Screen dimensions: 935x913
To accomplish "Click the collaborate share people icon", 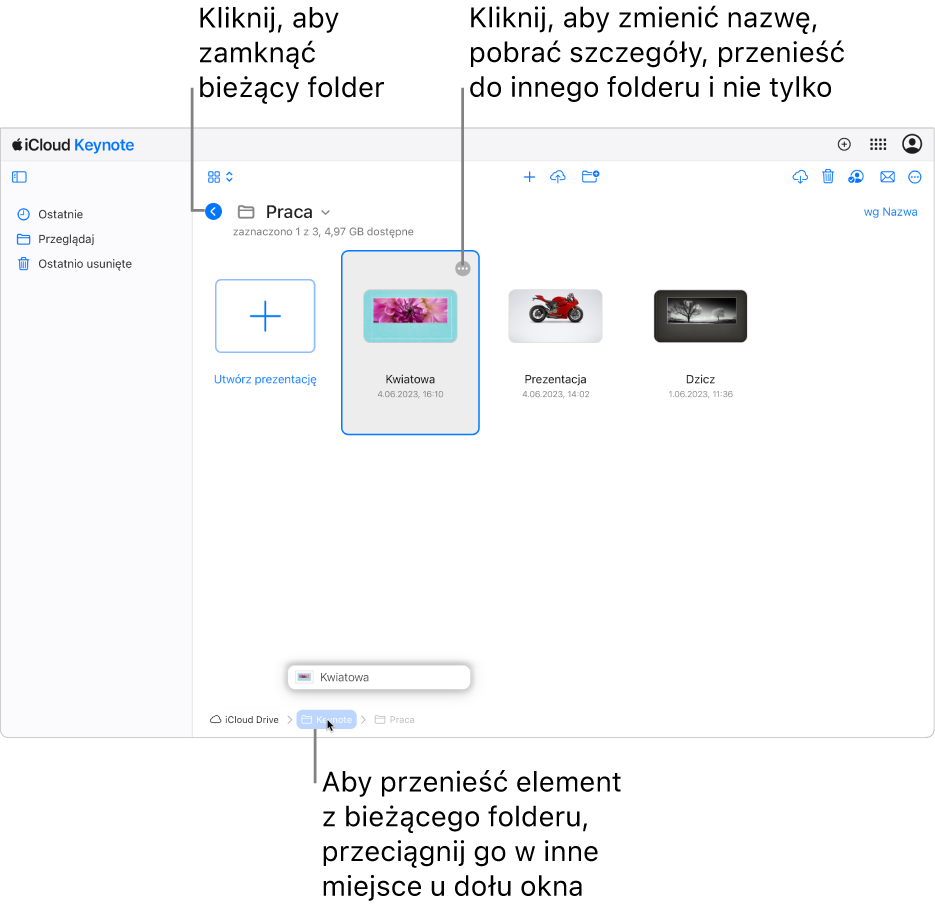I will tap(856, 177).
